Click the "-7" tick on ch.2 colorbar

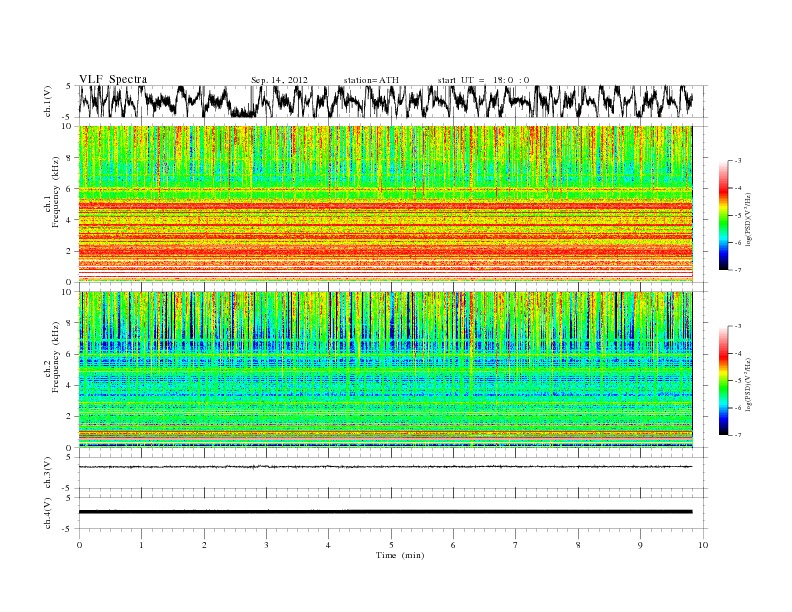(x=737, y=435)
